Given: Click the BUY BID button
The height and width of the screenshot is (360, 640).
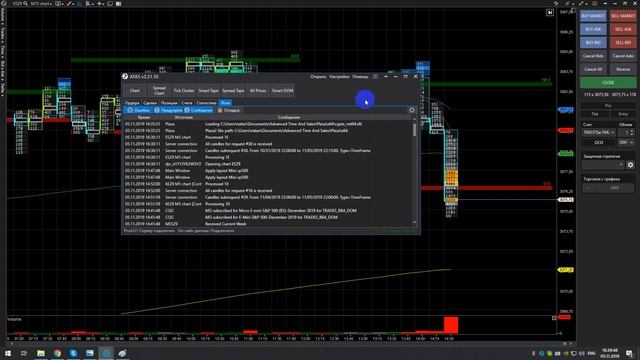Looking at the screenshot, I should [593, 42].
